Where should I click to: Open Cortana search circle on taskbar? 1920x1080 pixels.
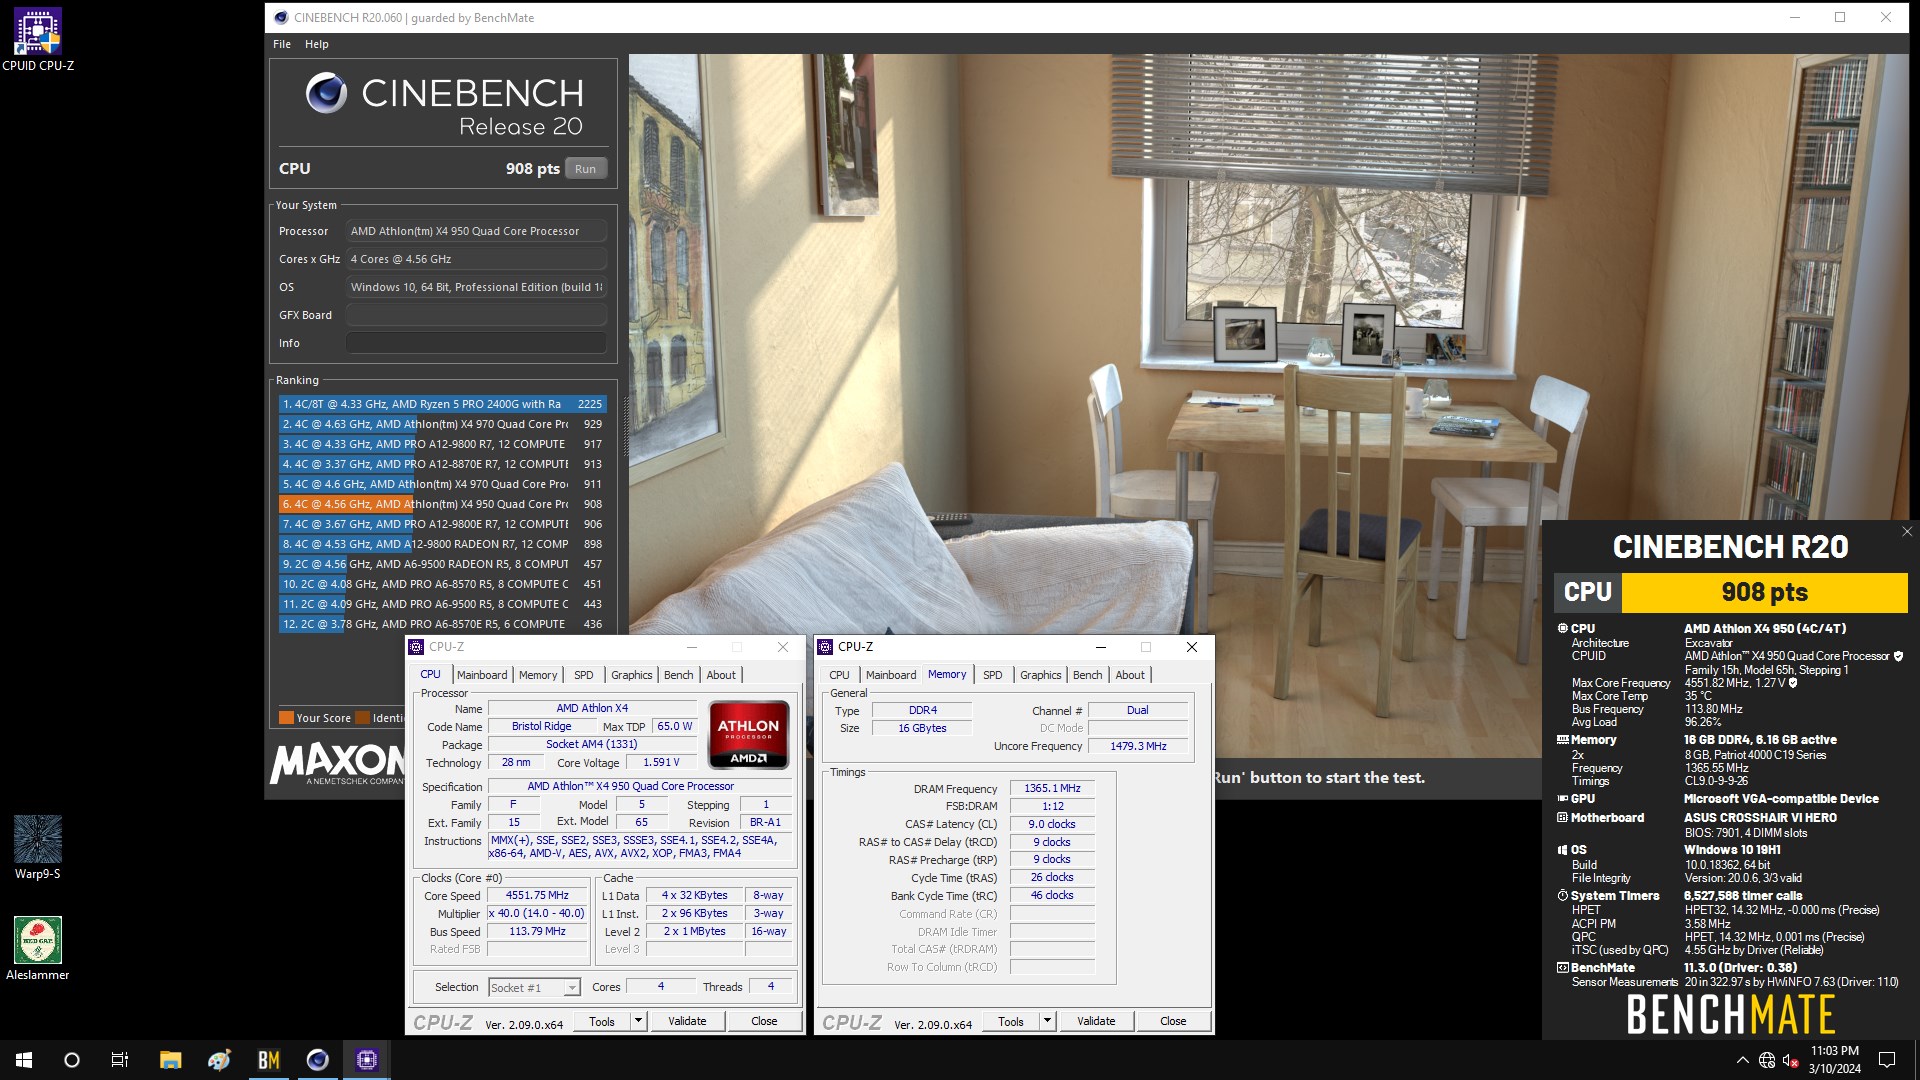pos(72,1060)
